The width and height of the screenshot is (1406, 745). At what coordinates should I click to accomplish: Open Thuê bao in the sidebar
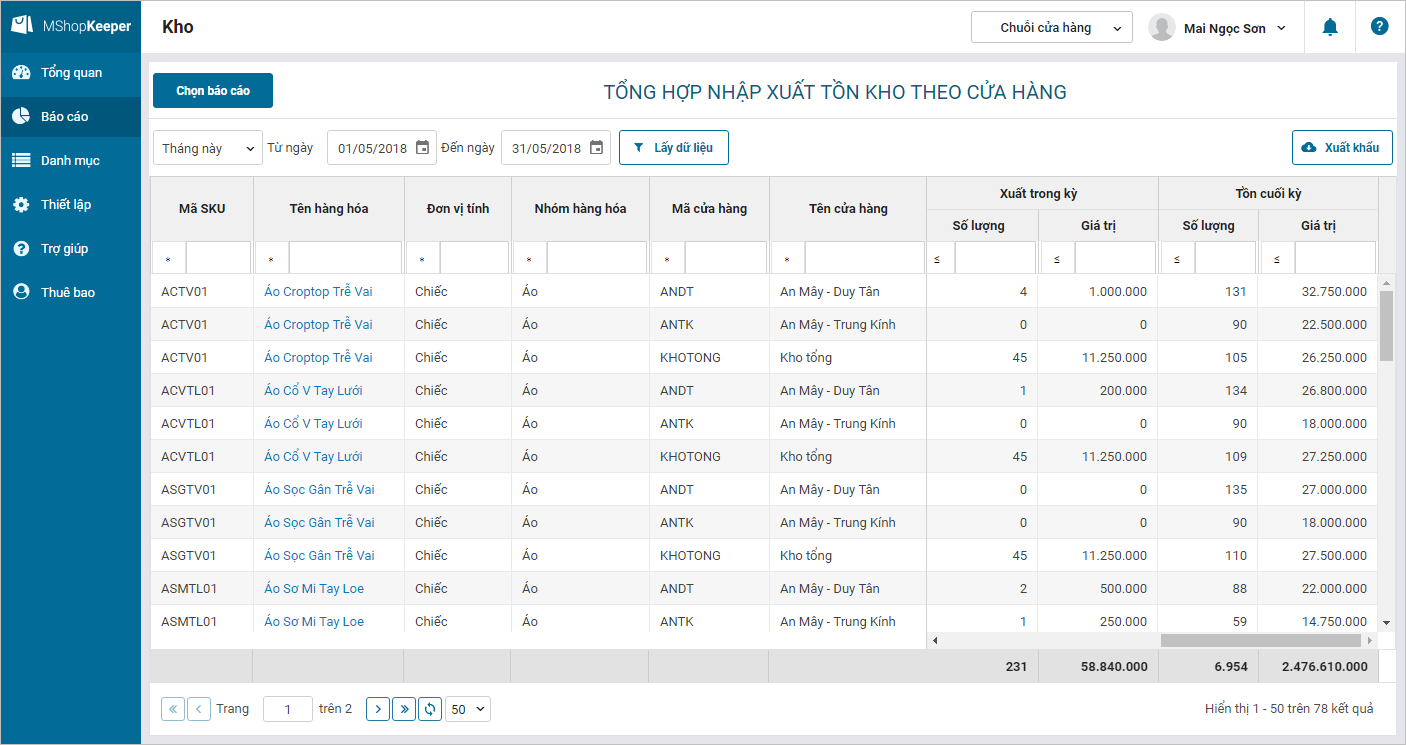(x=70, y=293)
